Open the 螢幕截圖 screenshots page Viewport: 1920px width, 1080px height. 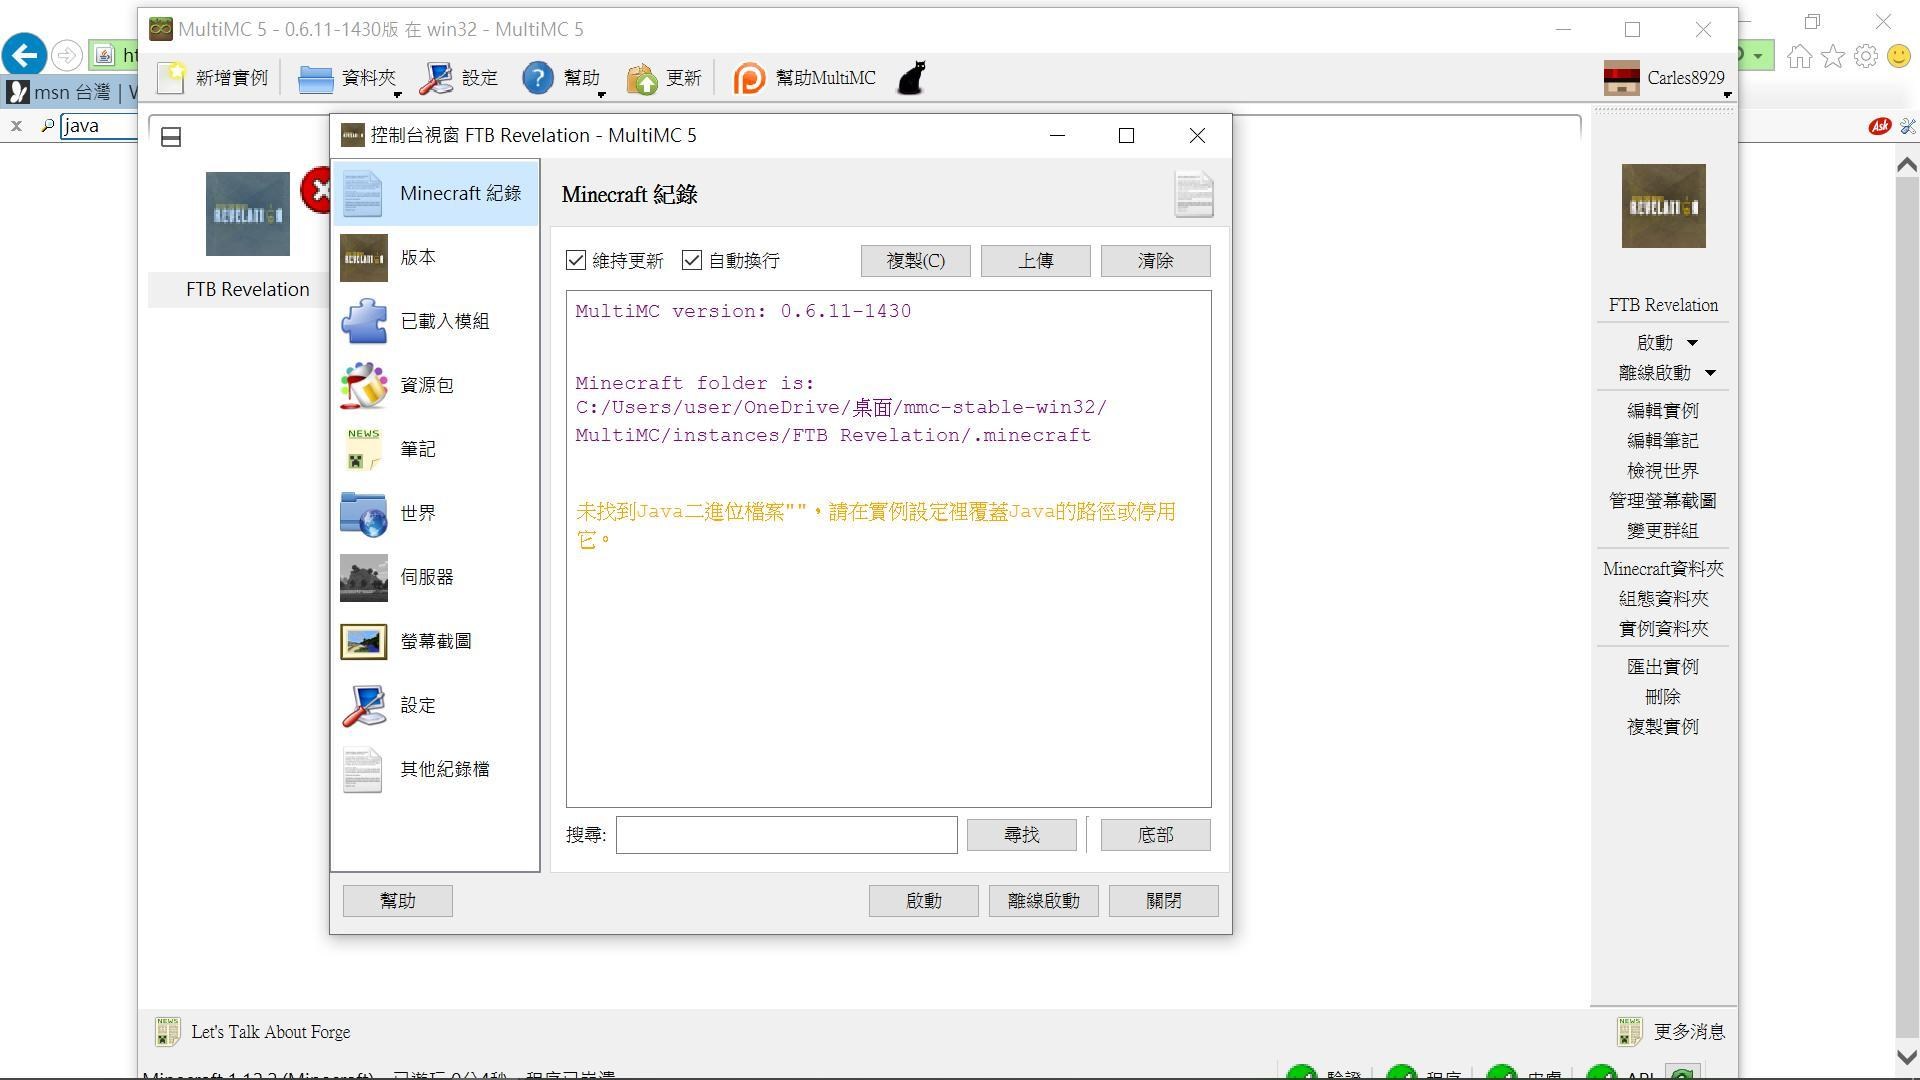[x=435, y=642]
